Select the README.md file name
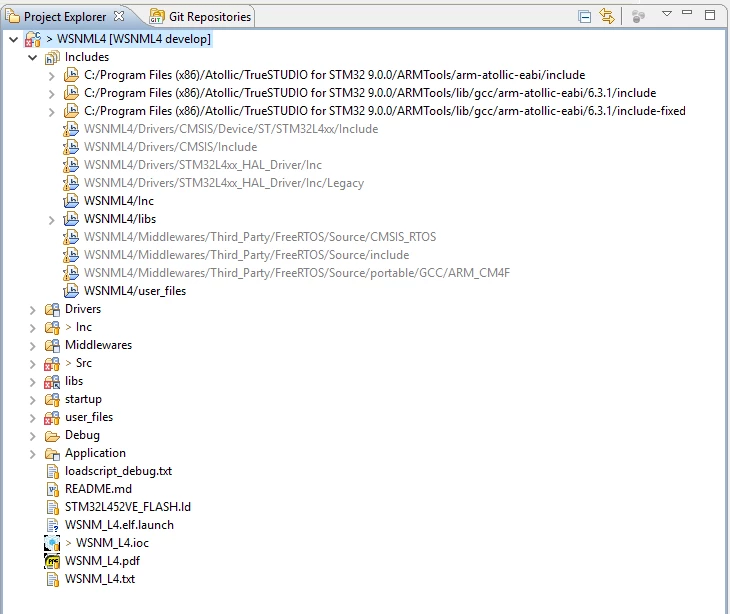The image size is (730, 614). pyautogui.click(x=98, y=489)
